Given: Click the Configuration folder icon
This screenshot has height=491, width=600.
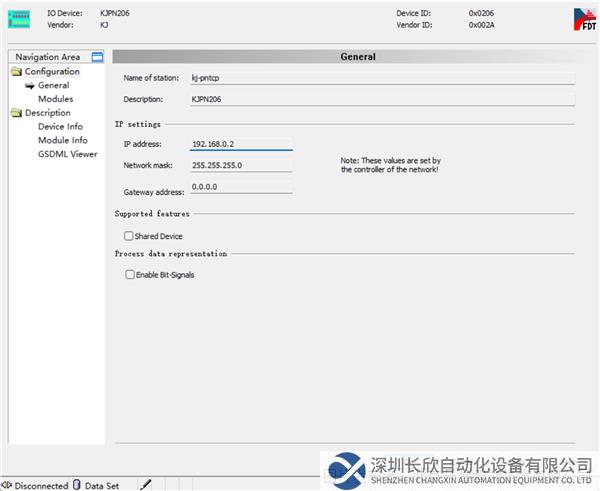Looking at the screenshot, I should (x=16, y=72).
